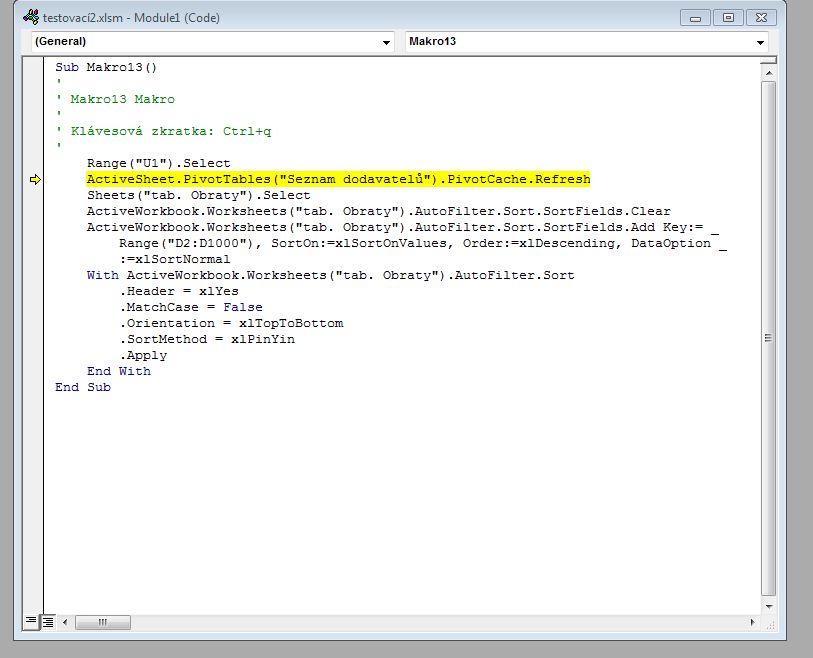Click the vertical scrollbar up arrow
The image size is (813, 658).
click(768, 73)
